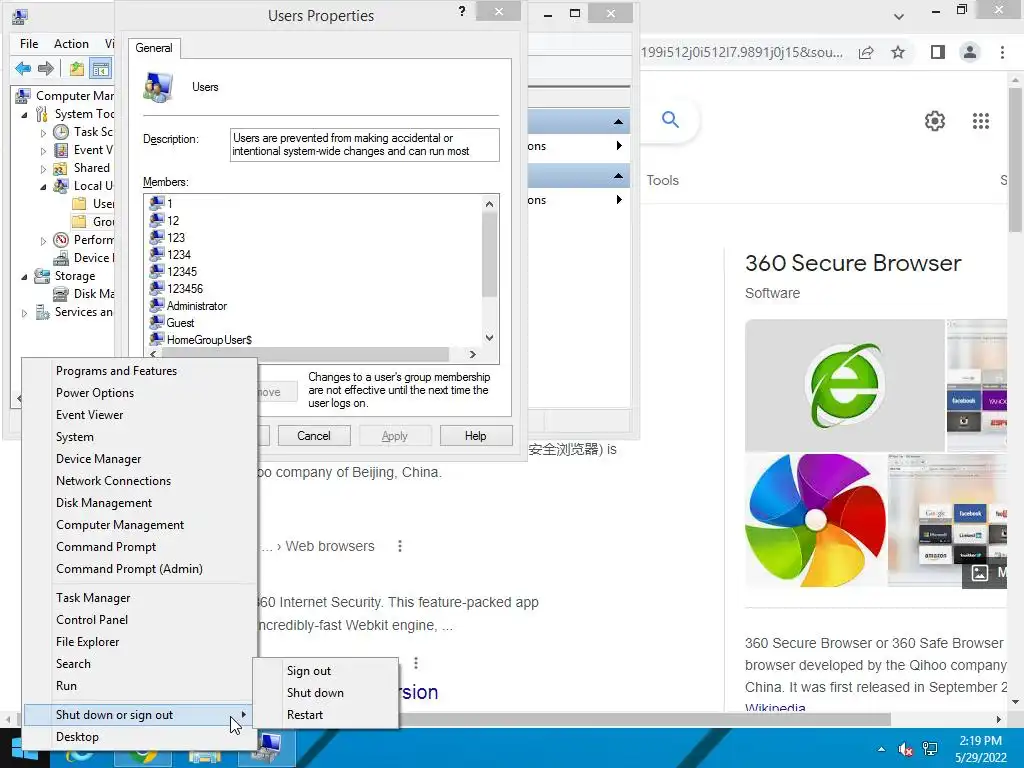Select Task Scheduler clock icon in tree
1024x768 pixels.
(x=61, y=132)
